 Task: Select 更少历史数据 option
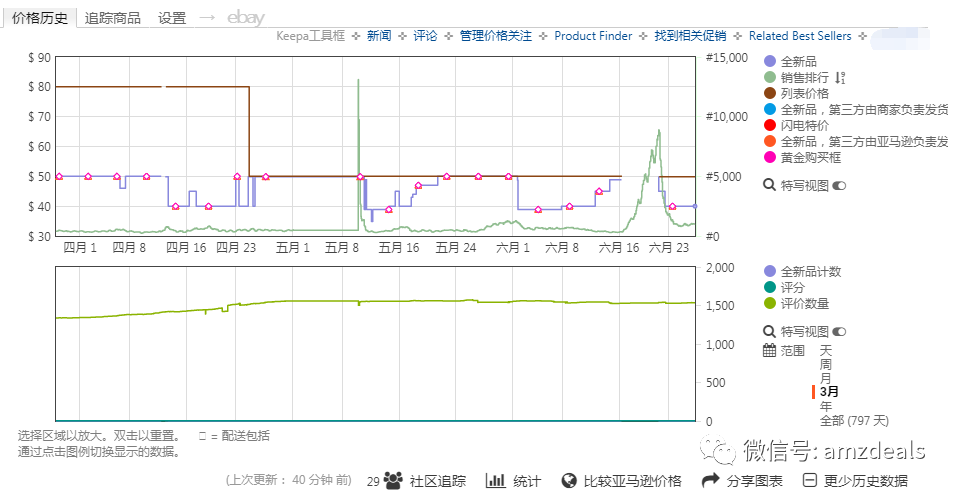(x=866, y=481)
